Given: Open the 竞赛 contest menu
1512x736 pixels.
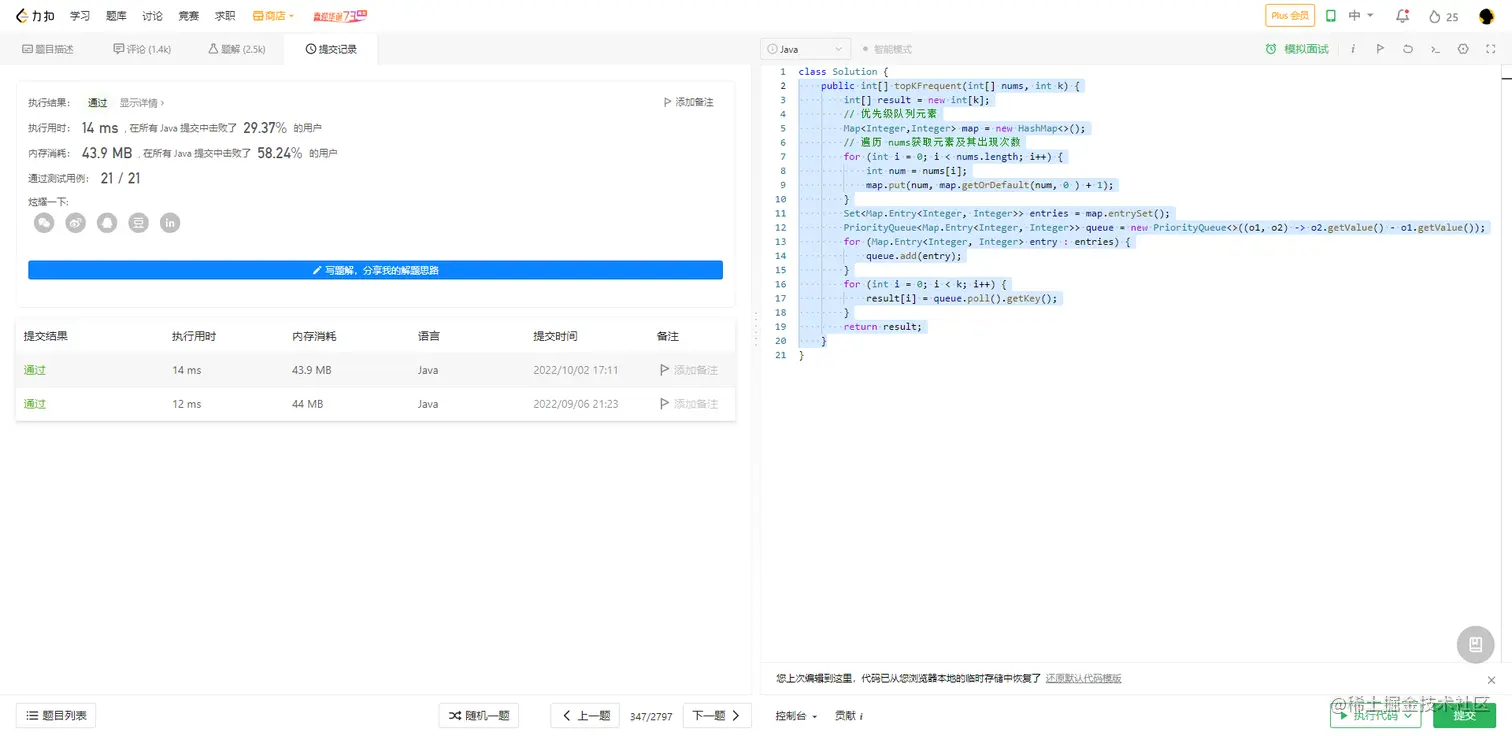Looking at the screenshot, I should coord(188,16).
